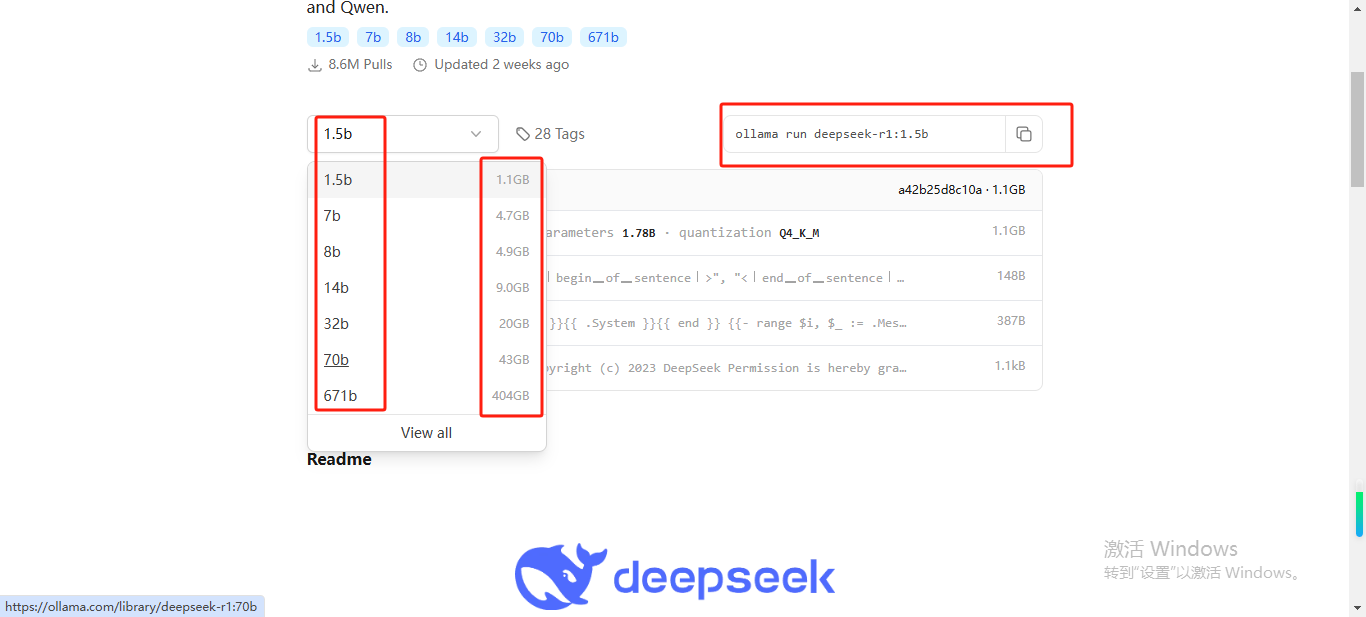Image resolution: width=1366 pixels, height=617 pixels.
Task: Click the scrollbar up arrow
Action: (x=1357, y=8)
